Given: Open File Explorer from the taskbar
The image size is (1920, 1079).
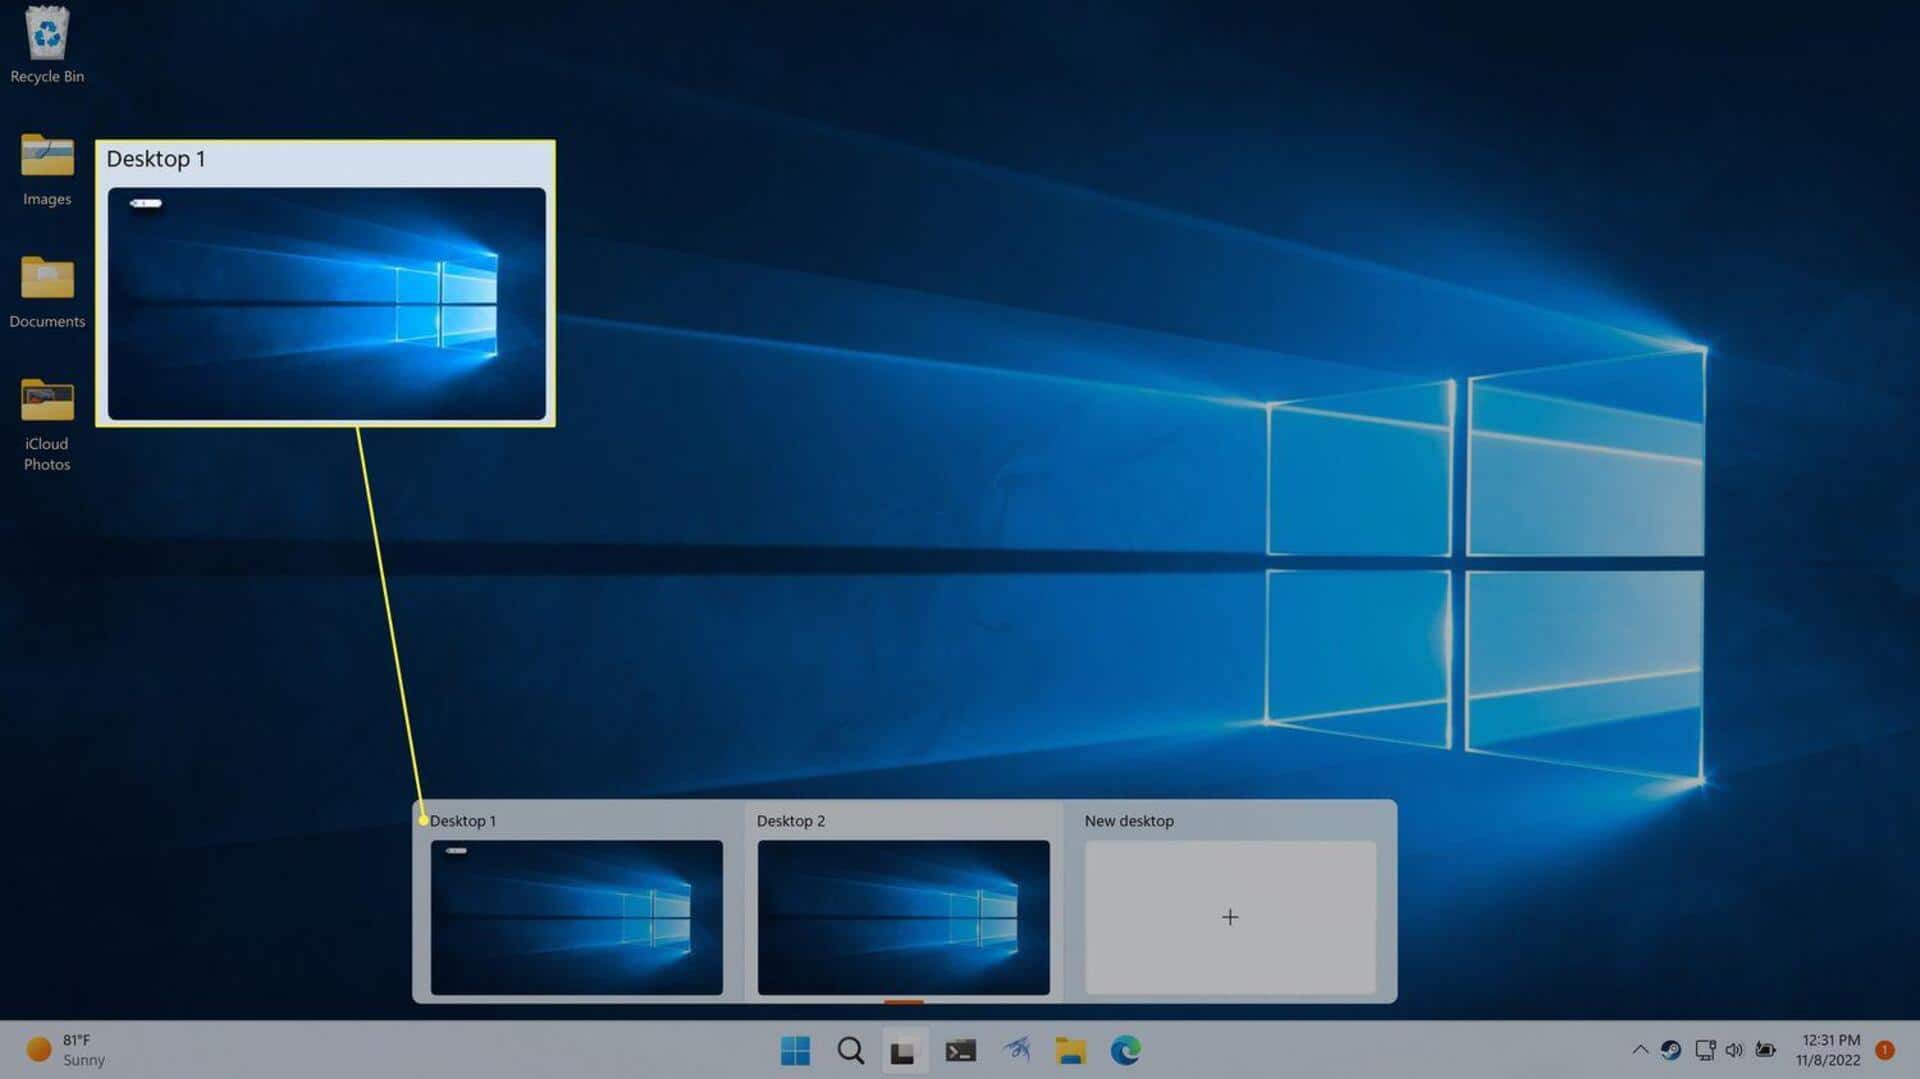Looking at the screenshot, I should point(1071,1050).
